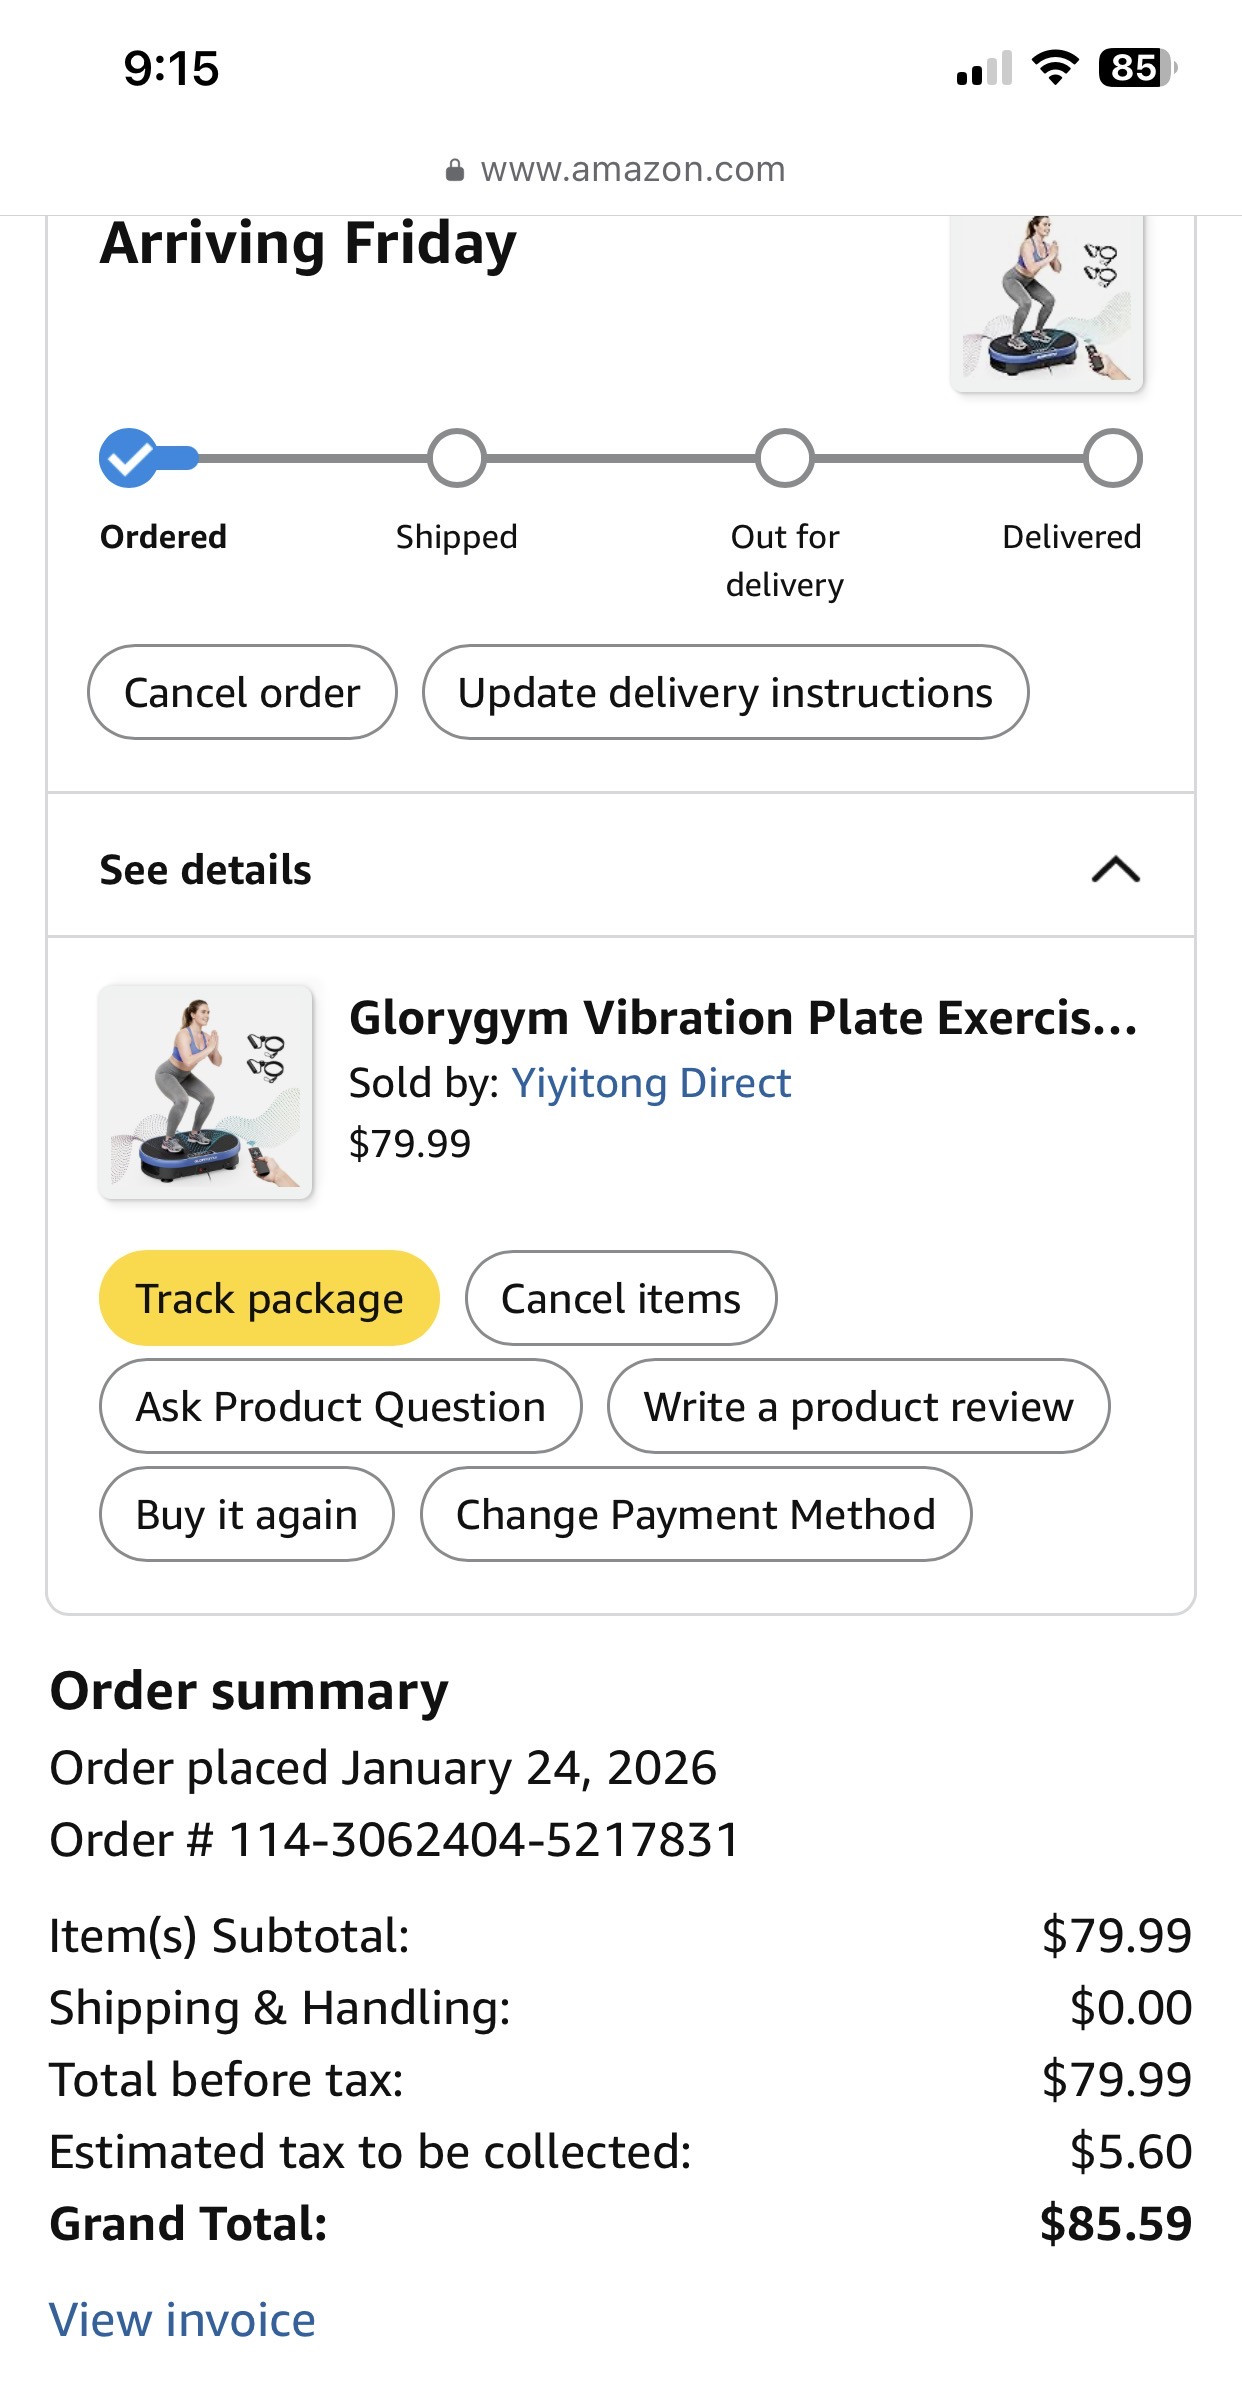Tap the battery indicator showing 85
Viewport: 1242px width, 2403px height.
pos(1136,68)
